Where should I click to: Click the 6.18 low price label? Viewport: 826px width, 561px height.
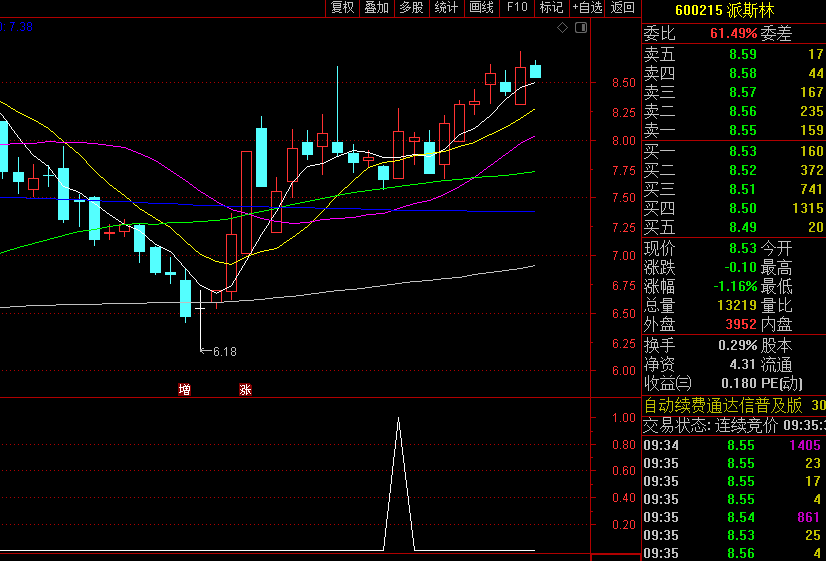tap(225, 351)
